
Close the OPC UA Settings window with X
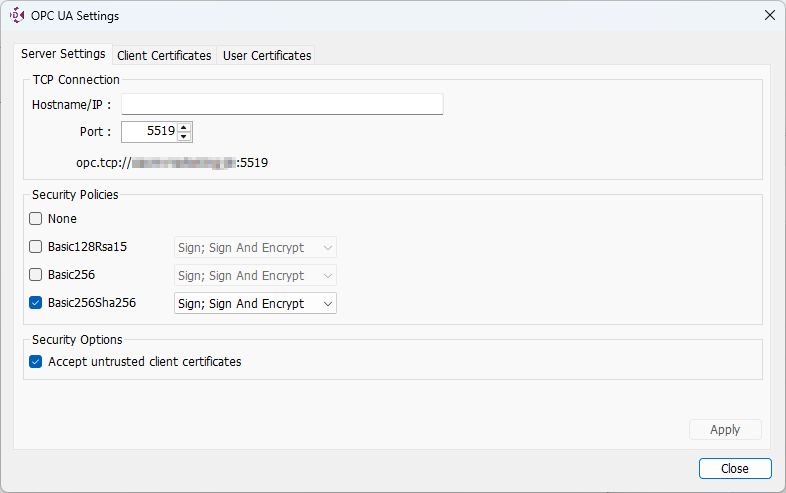coord(769,15)
